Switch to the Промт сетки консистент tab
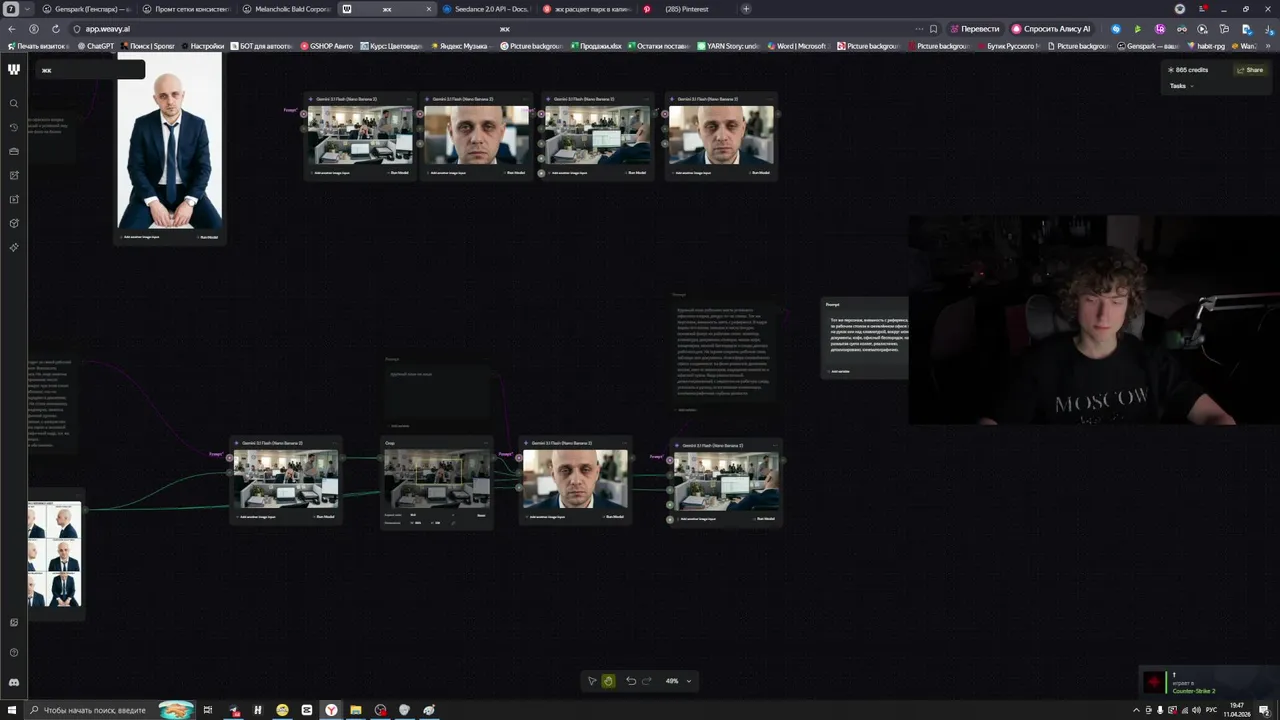This screenshot has width=1280, height=720. (x=187, y=9)
